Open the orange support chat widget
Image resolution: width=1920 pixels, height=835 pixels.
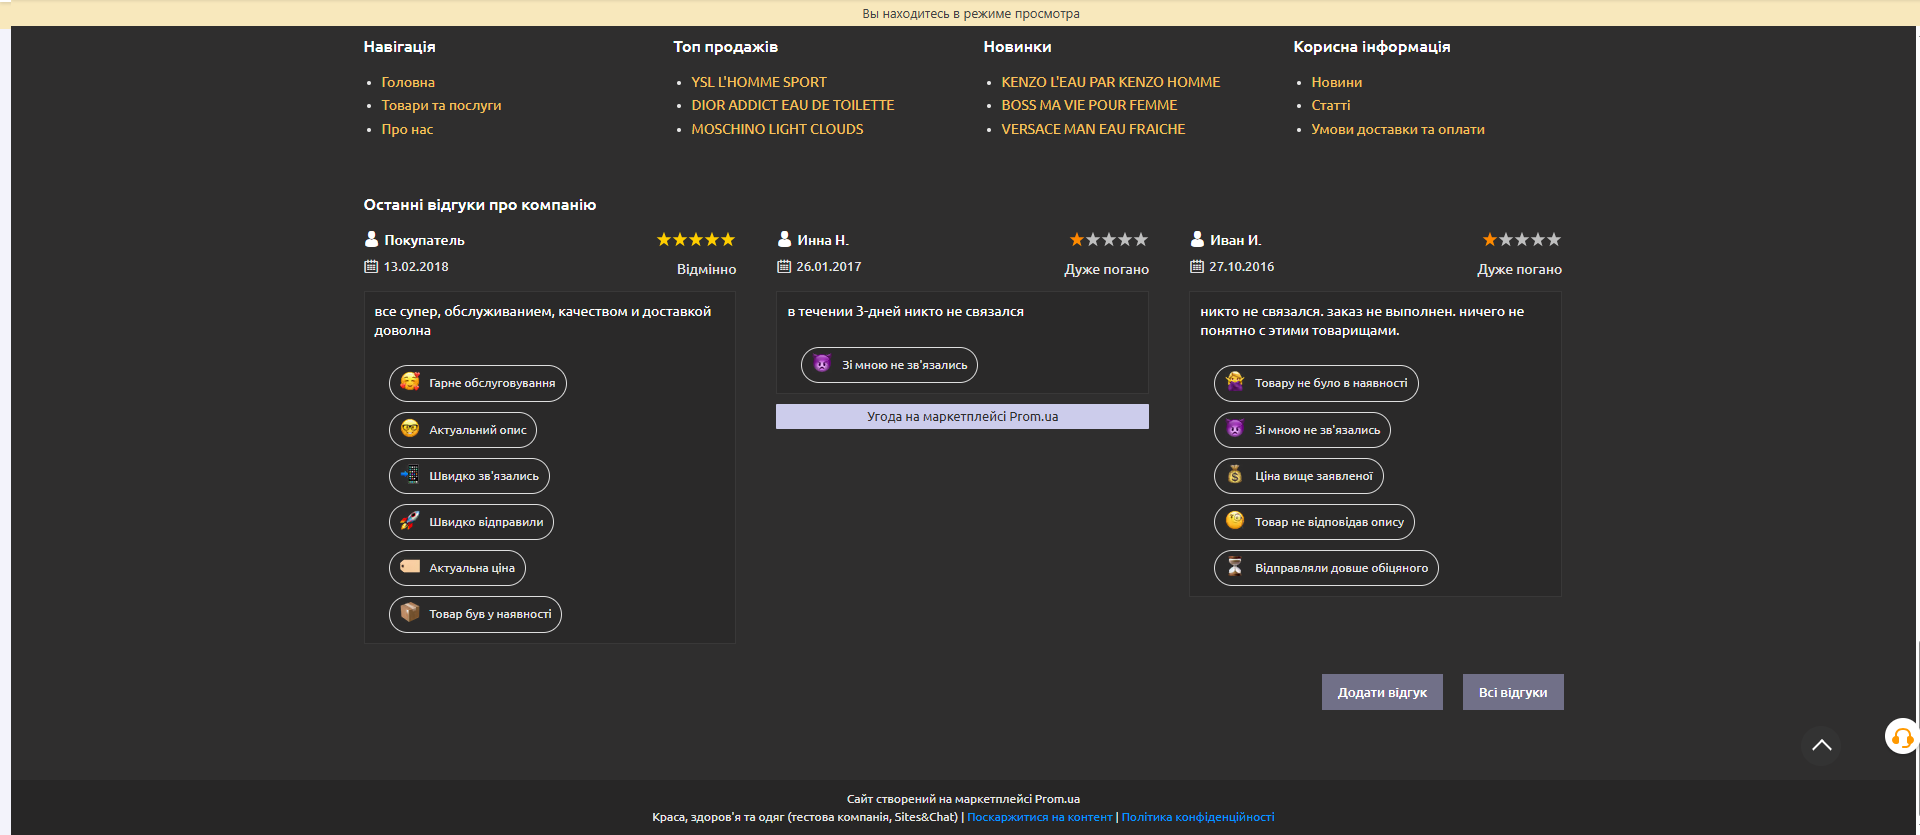1901,737
